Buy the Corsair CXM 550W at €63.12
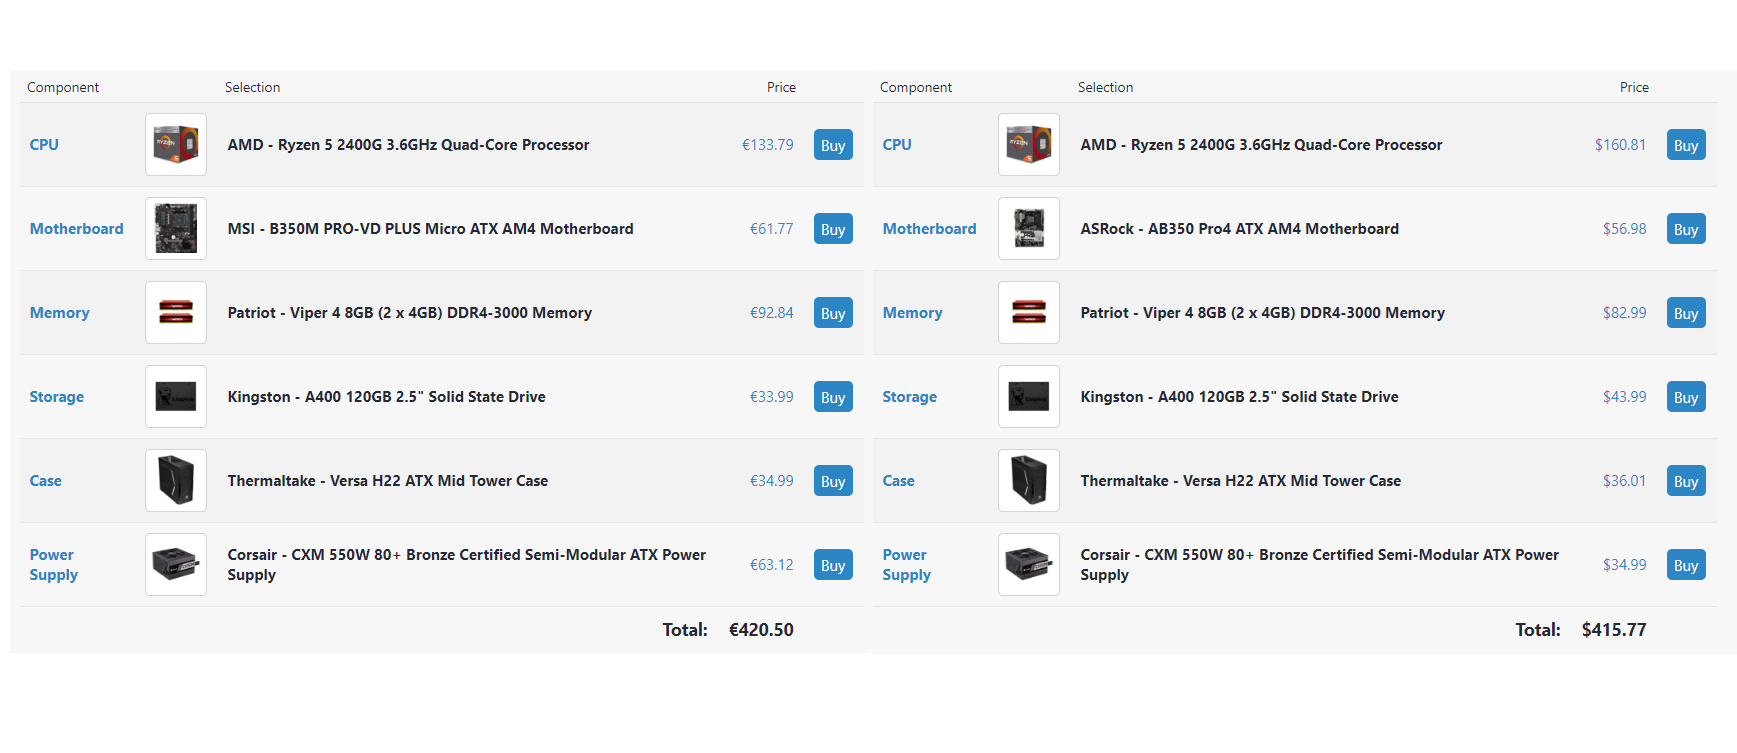Viewport: 1737px width, 753px height. point(833,565)
